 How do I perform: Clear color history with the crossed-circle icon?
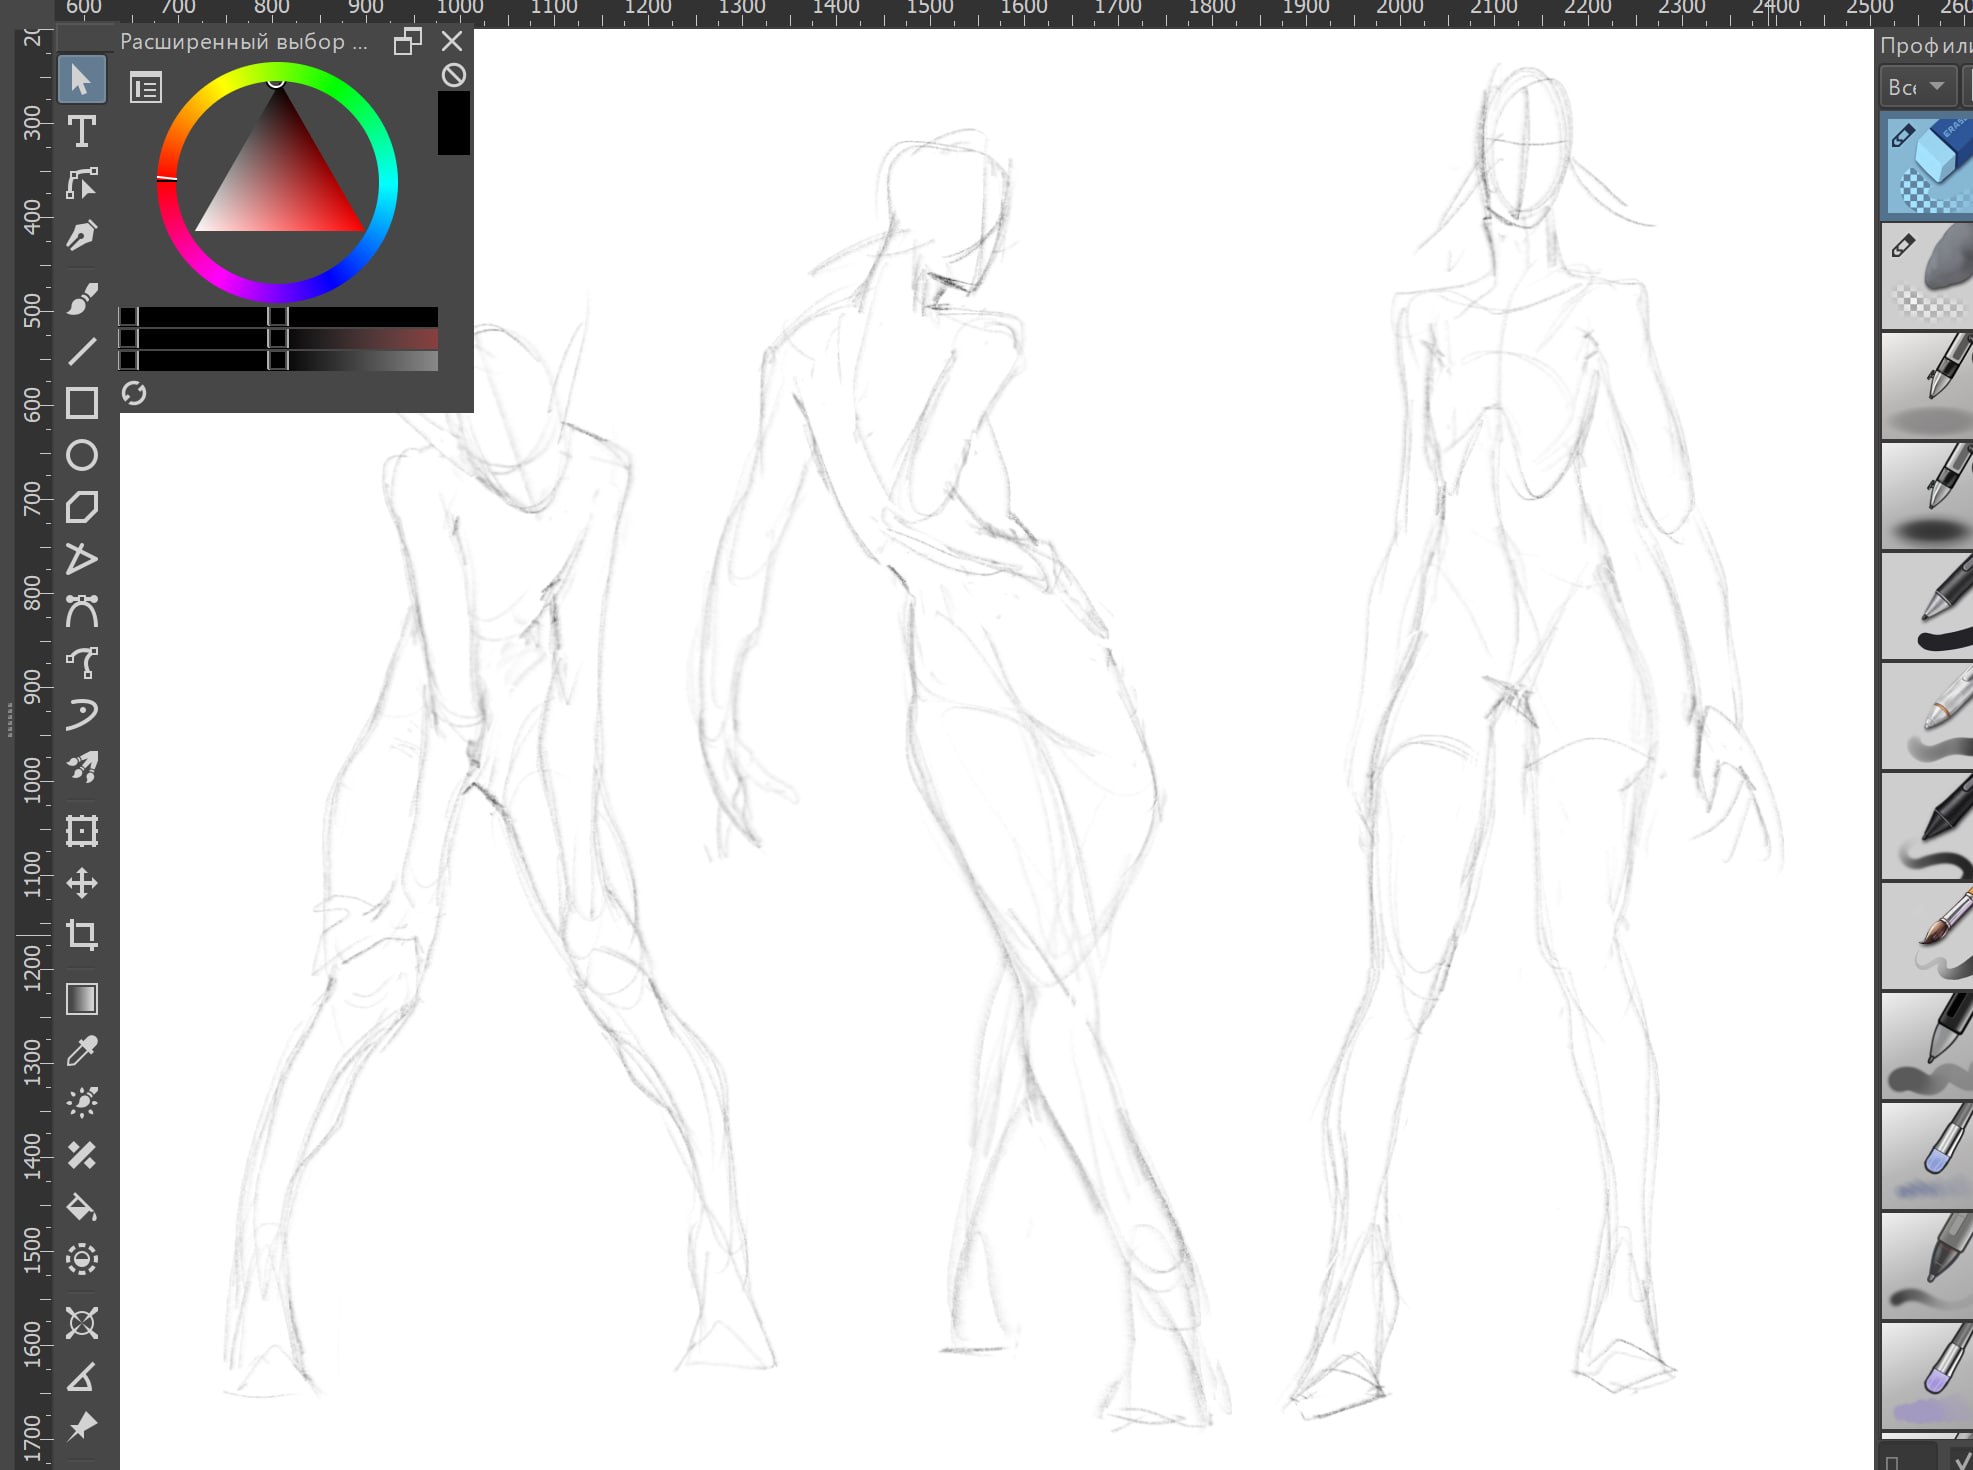tap(454, 75)
